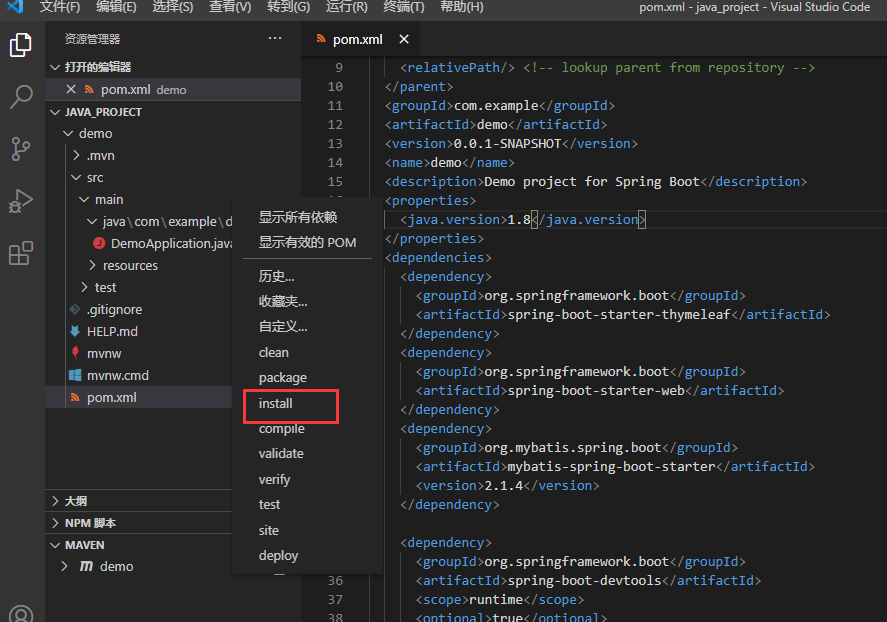887x622 pixels.
Task: Expand the .mvn folder
Action: click(x=76, y=155)
